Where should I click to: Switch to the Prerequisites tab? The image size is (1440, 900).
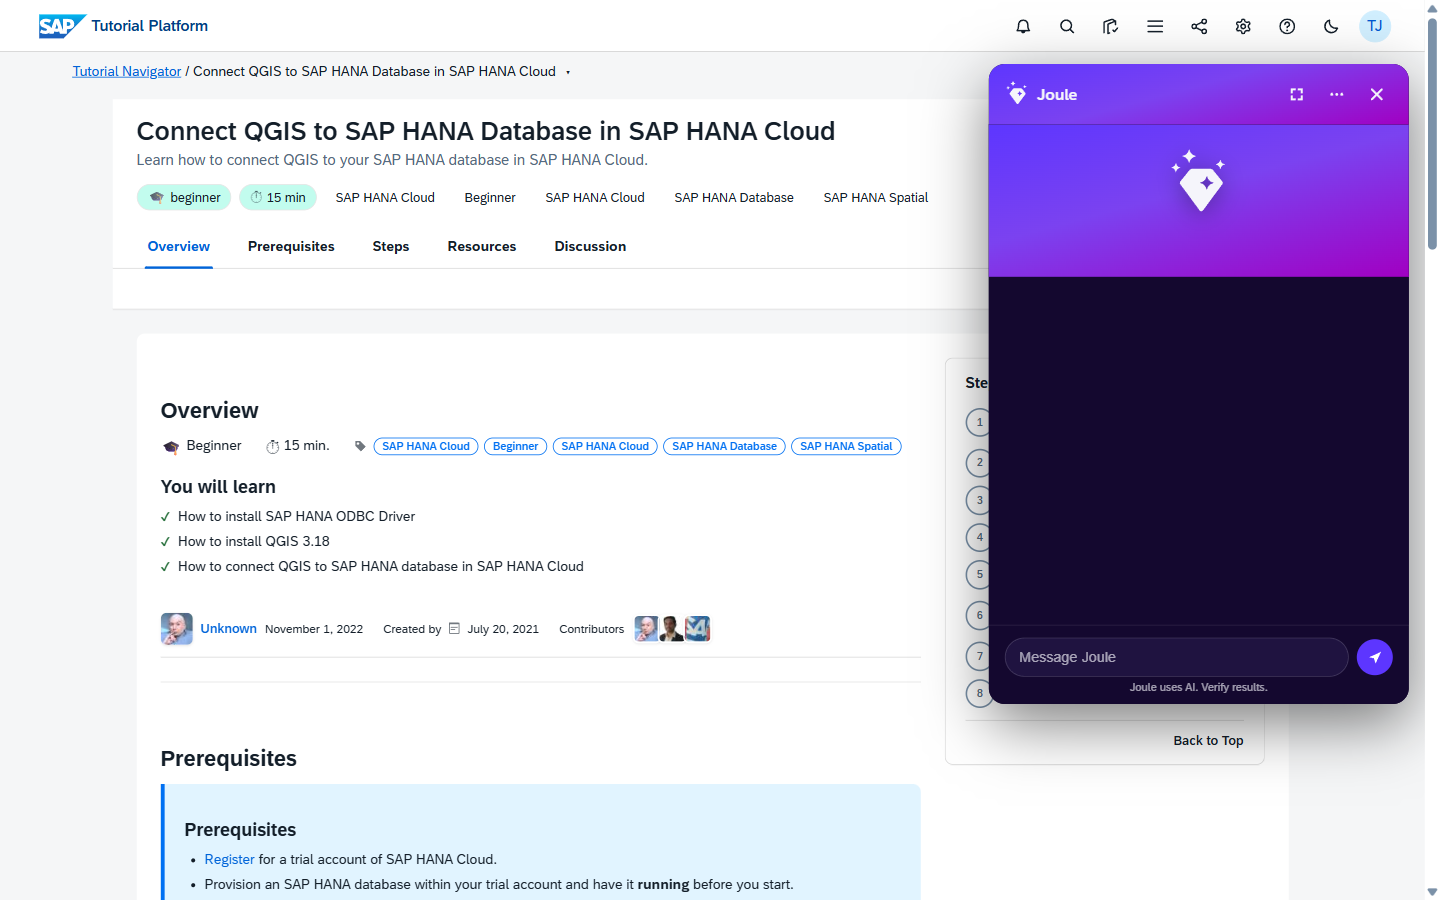click(291, 246)
